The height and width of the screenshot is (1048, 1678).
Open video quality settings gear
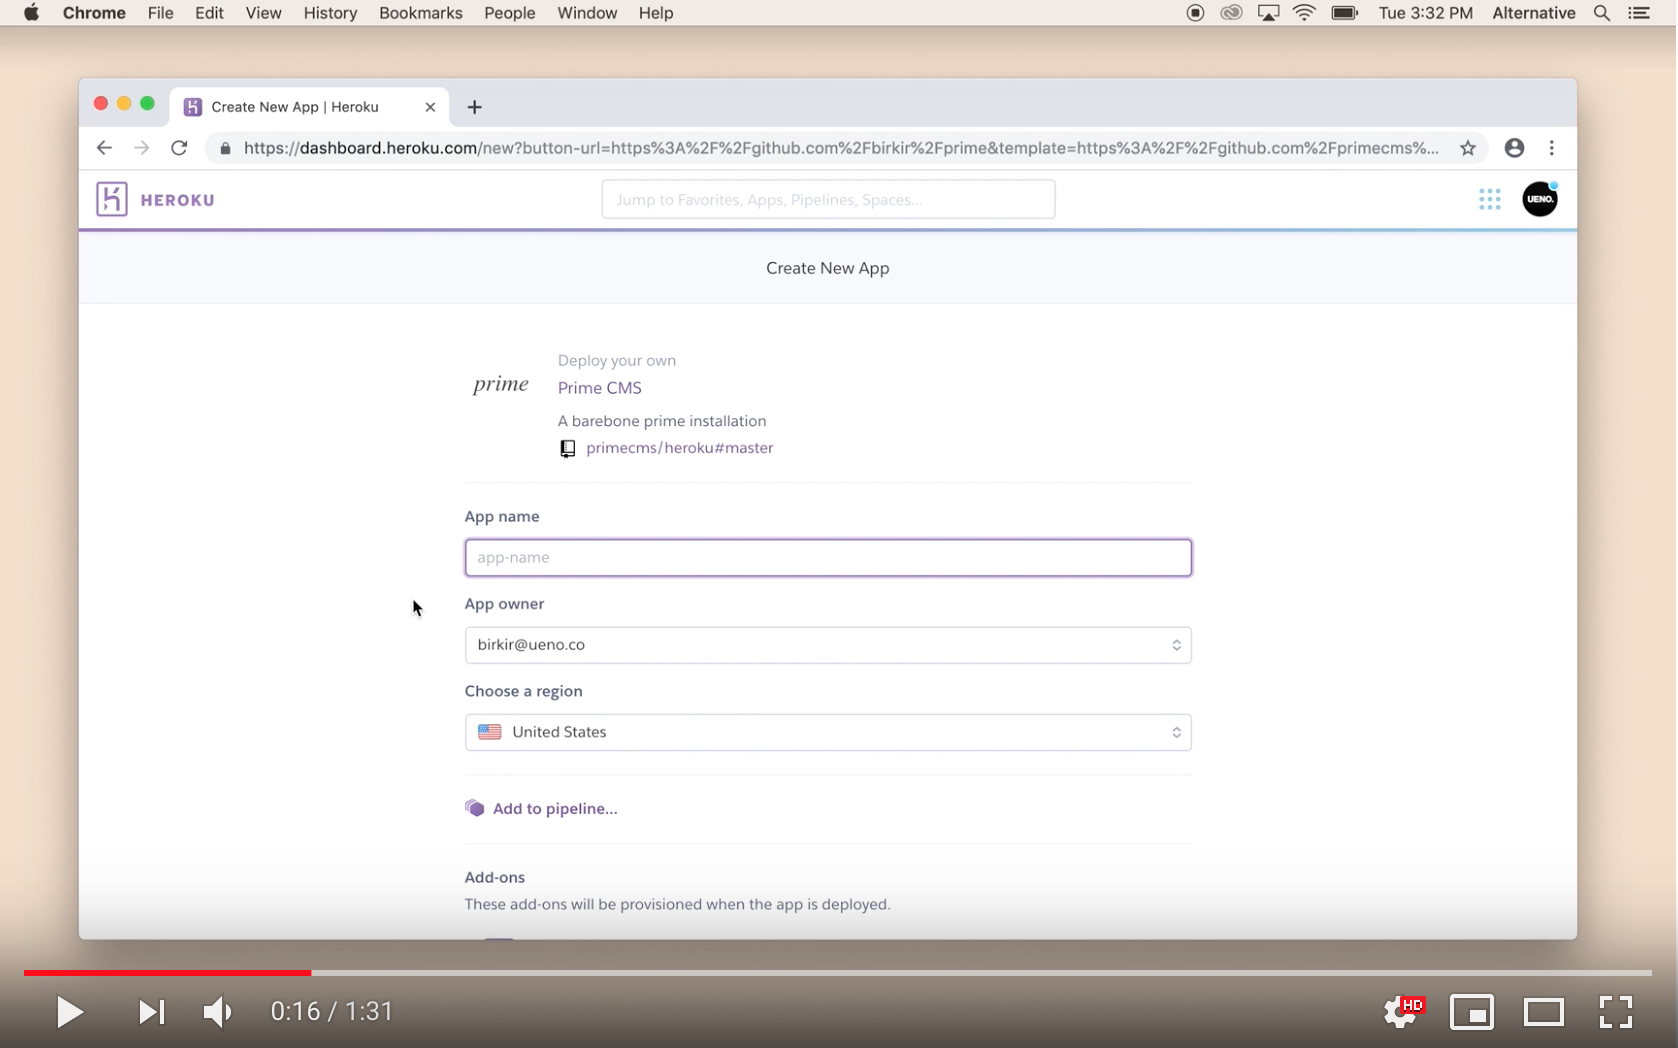coord(1402,1012)
